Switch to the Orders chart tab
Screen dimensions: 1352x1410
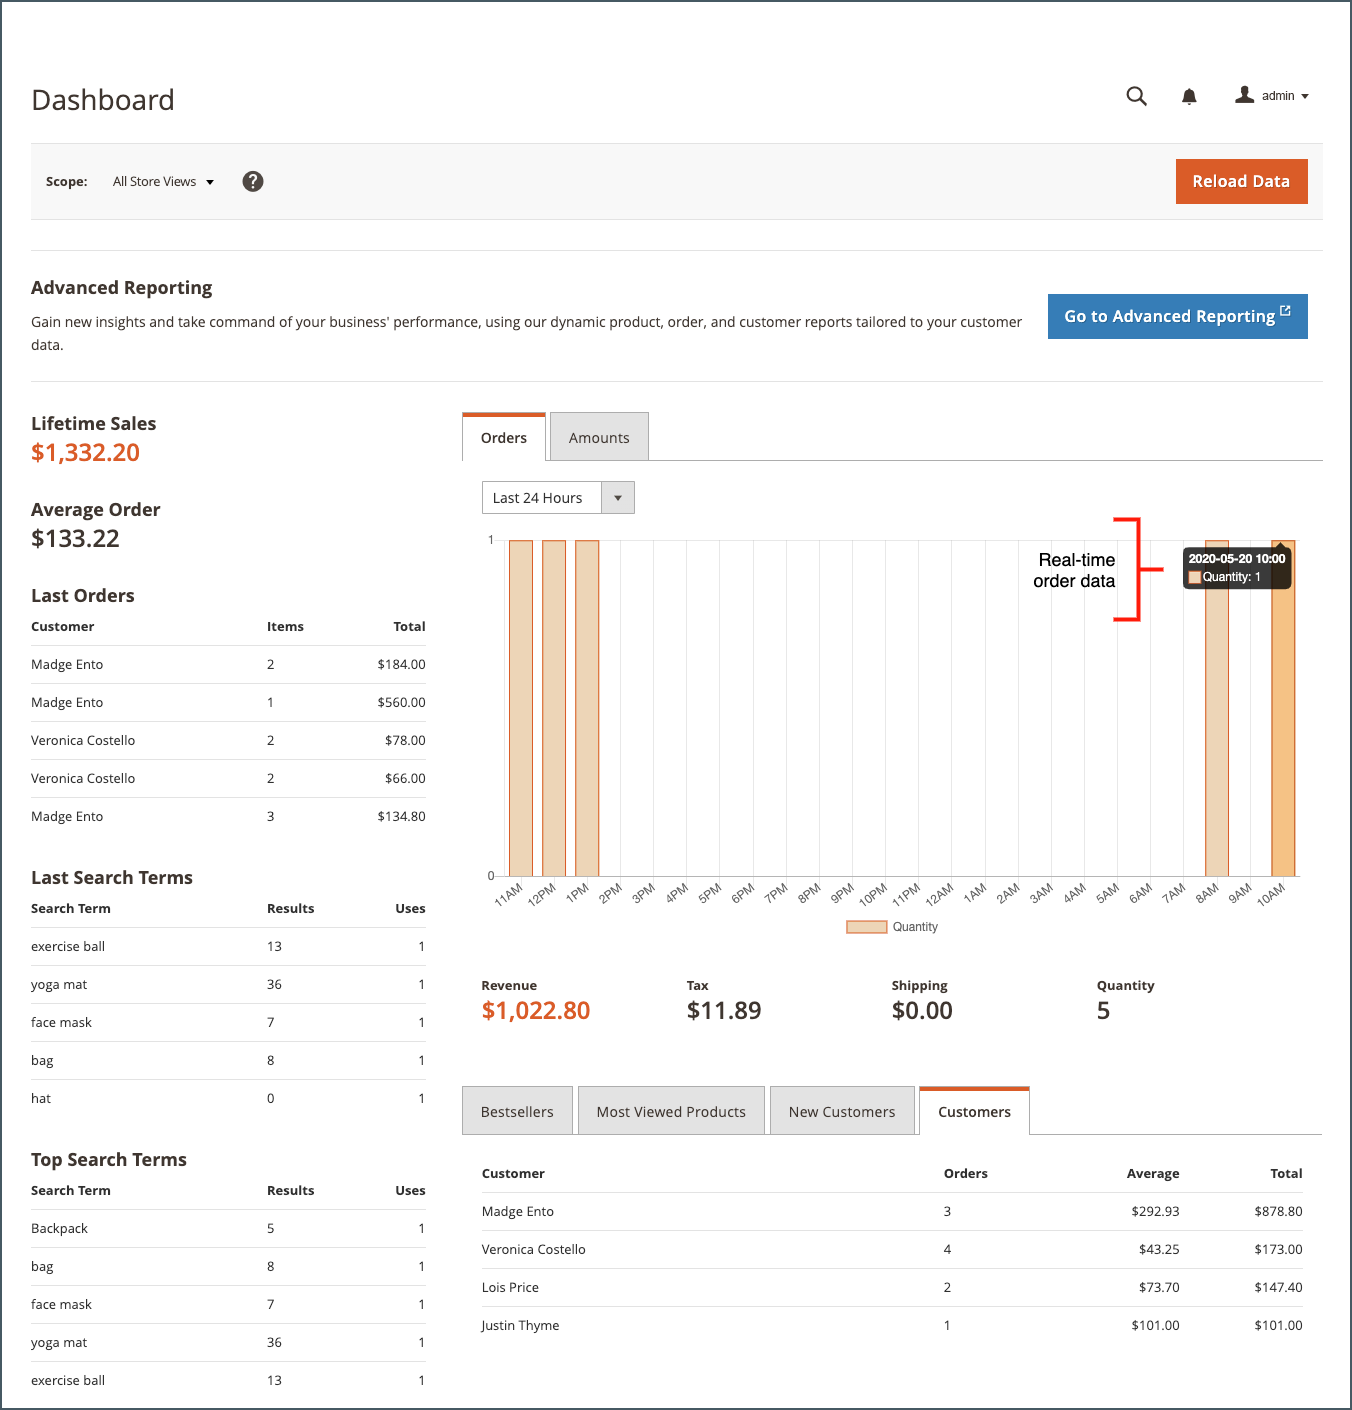click(504, 437)
